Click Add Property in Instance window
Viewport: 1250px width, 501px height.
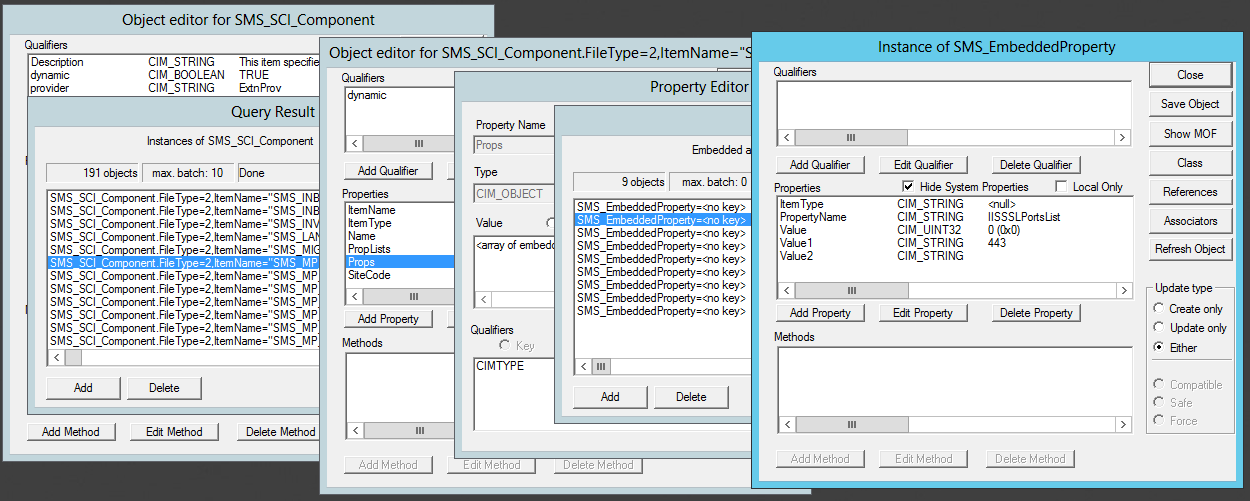[819, 313]
